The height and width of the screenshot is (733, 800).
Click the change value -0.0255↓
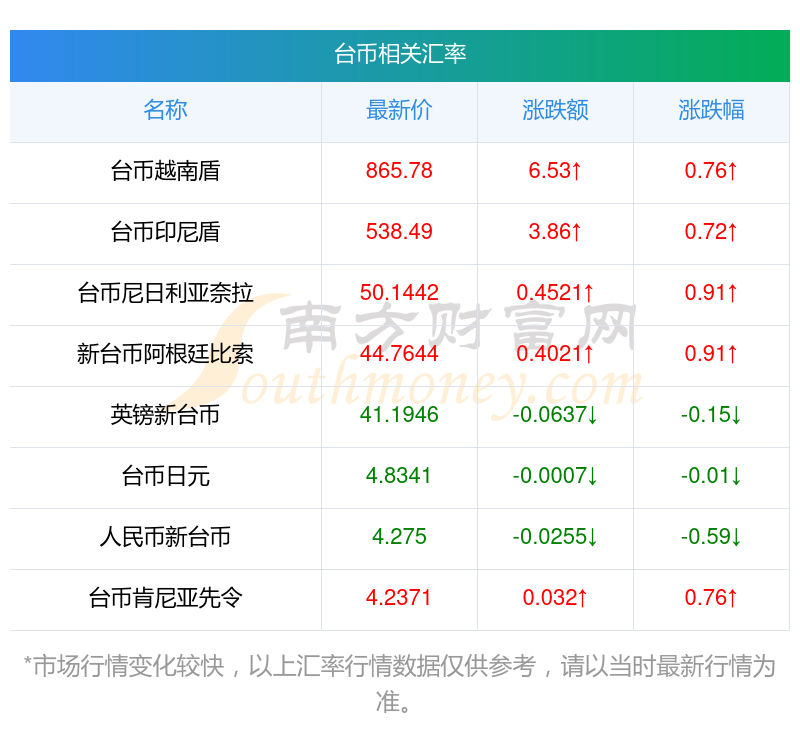point(555,537)
